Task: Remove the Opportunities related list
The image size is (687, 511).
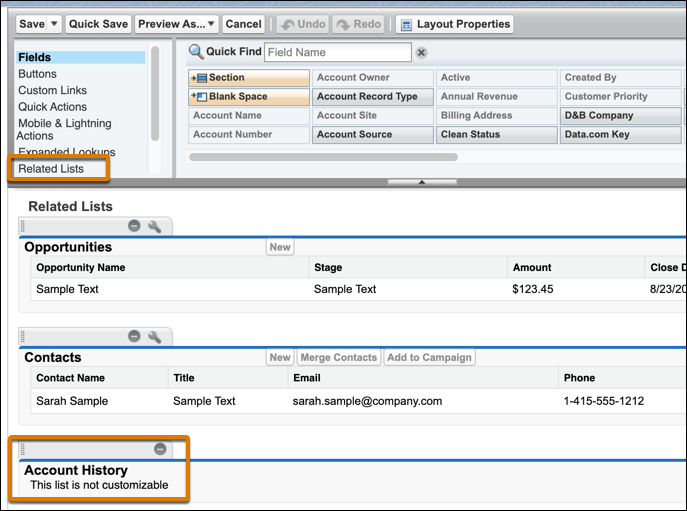Action: (x=134, y=226)
